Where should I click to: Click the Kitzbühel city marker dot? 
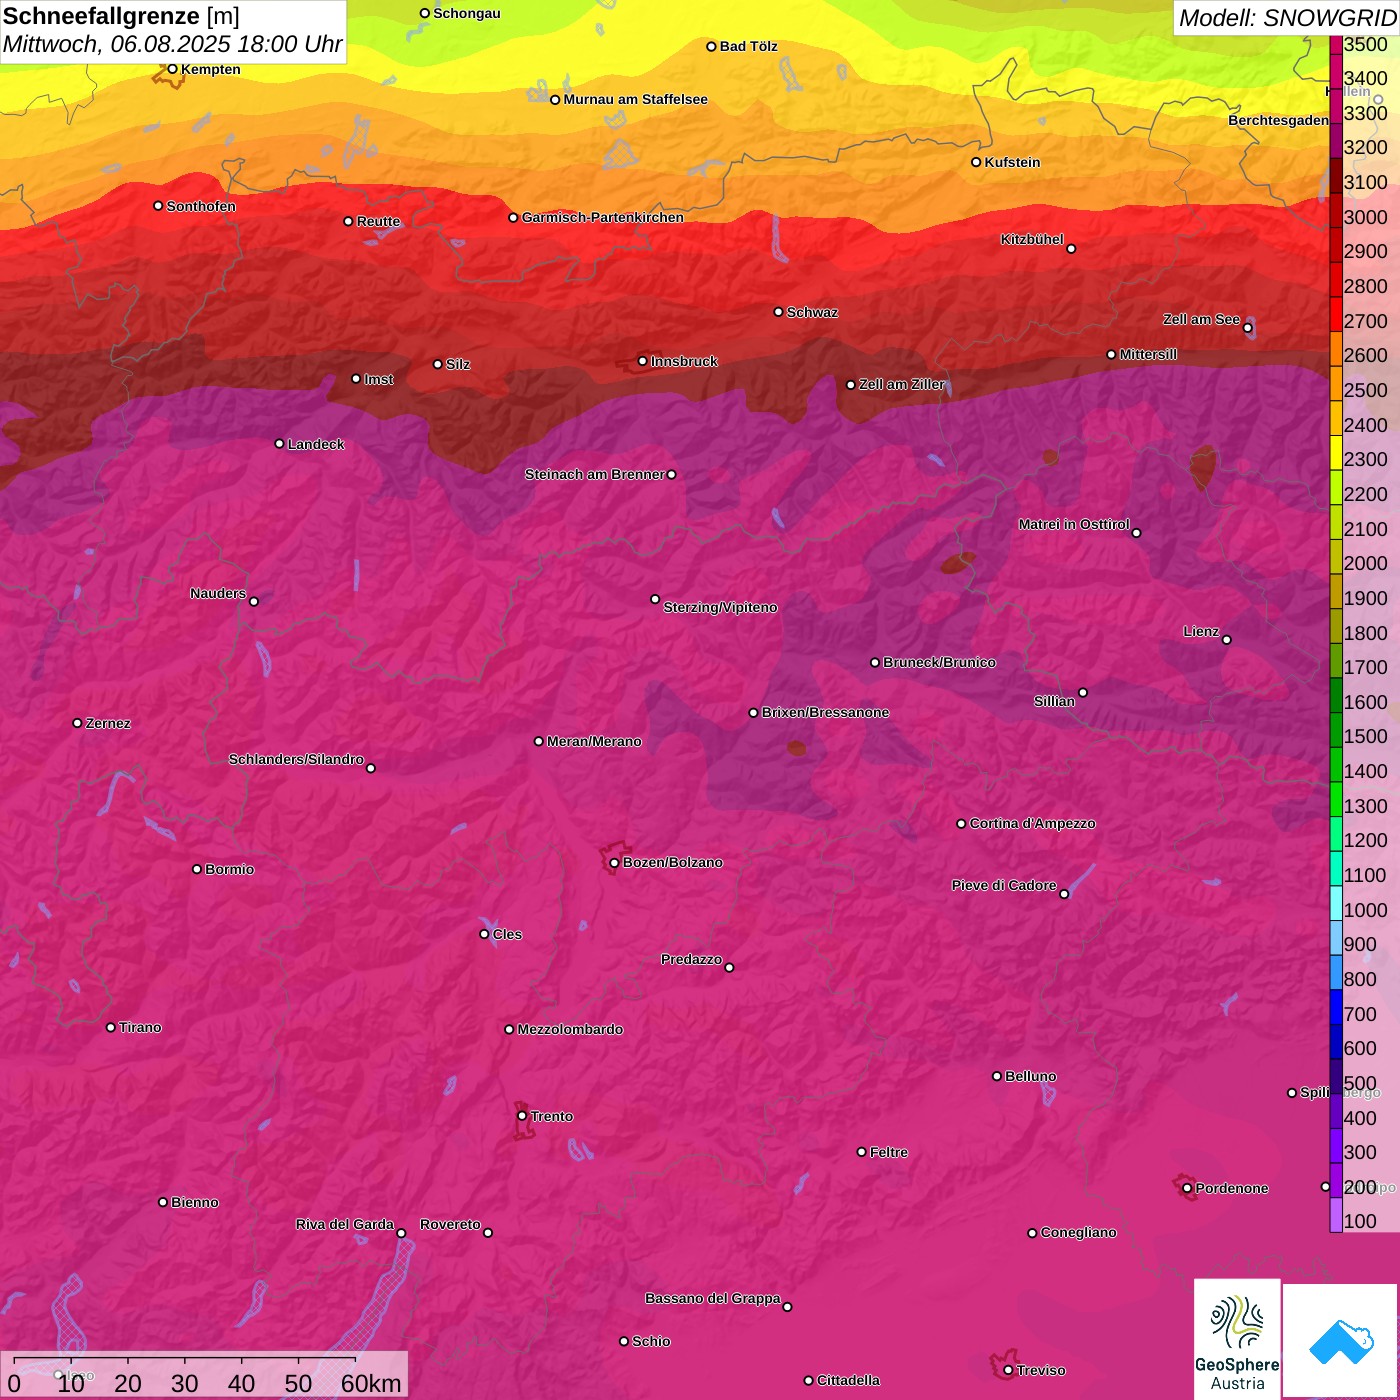coord(1071,249)
